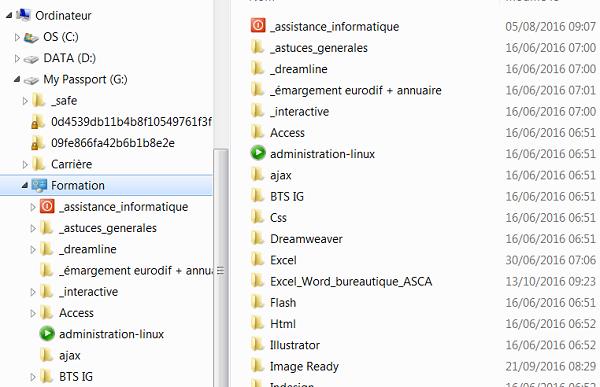Click red power icon of _assistance_informatique in tree
Image resolution: width=600 pixels, height=387 pixels.
pos(47,206)
